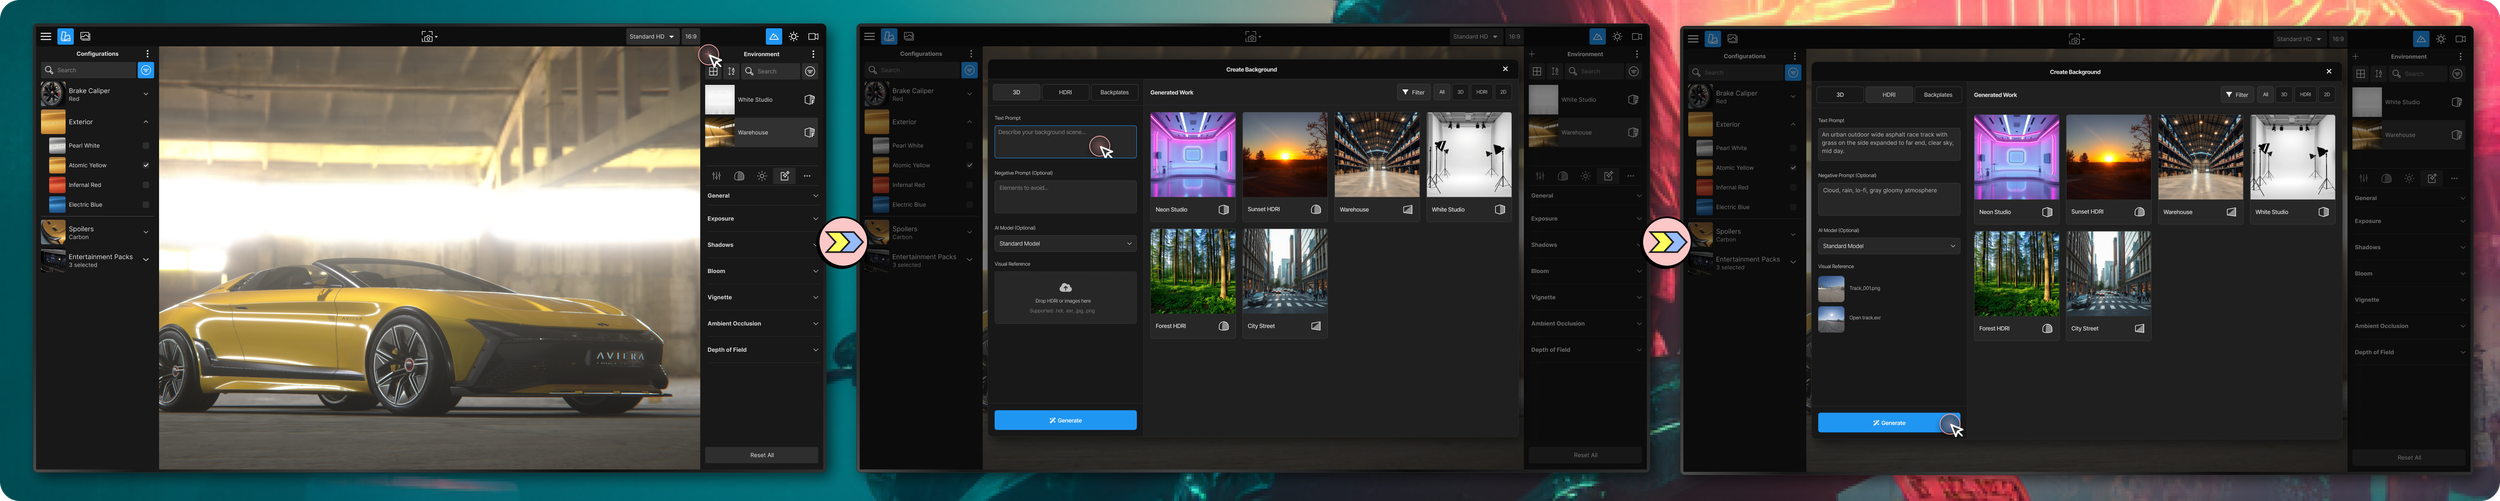Click the Text Prompt field in the middle window
The width and height of the screenshot is (2500, 501).
coord(1065,141)
